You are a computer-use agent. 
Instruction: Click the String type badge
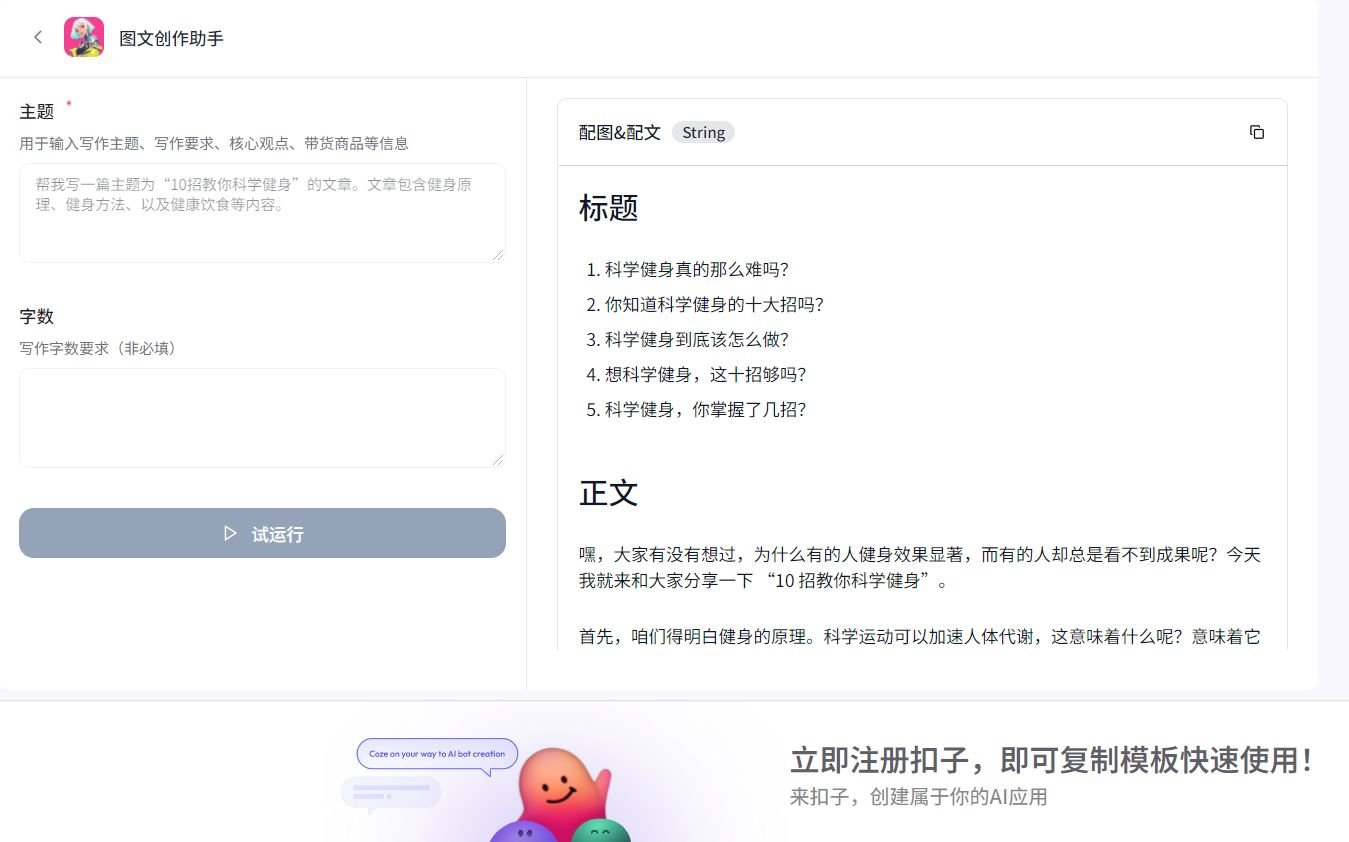pyautogui.click(x=703, y=132)
